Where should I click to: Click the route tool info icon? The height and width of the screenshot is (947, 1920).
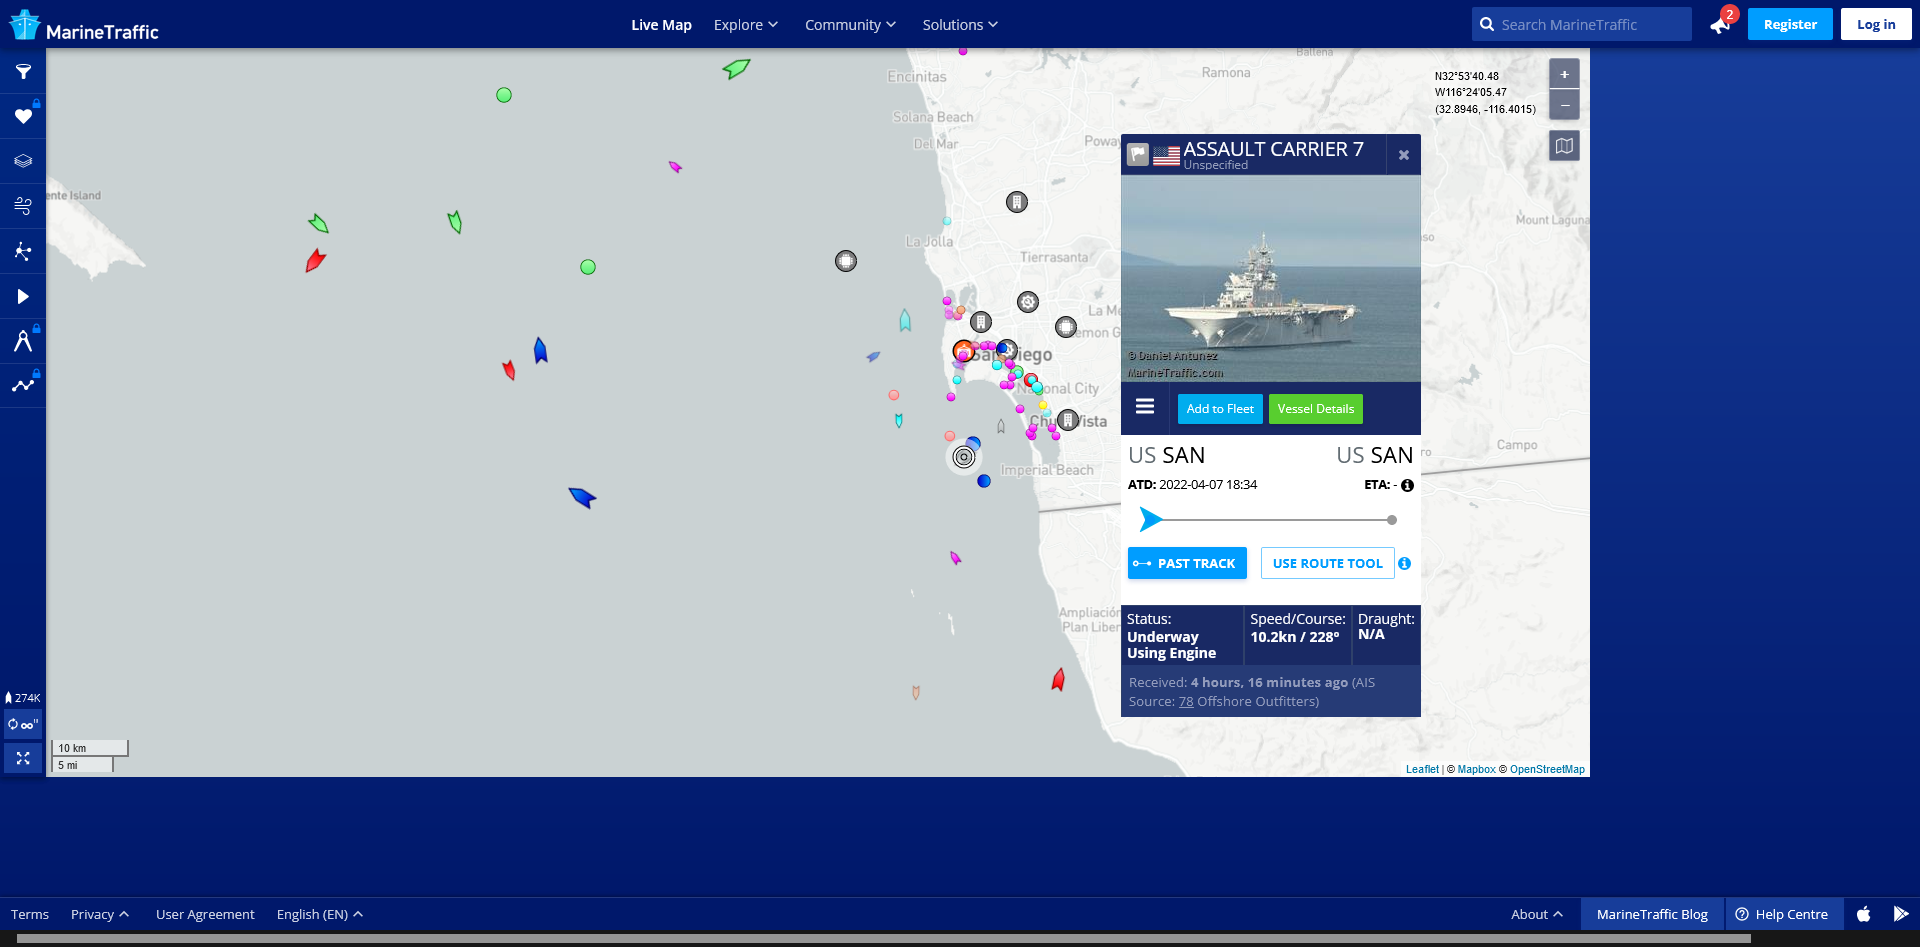click(1404, 564)
